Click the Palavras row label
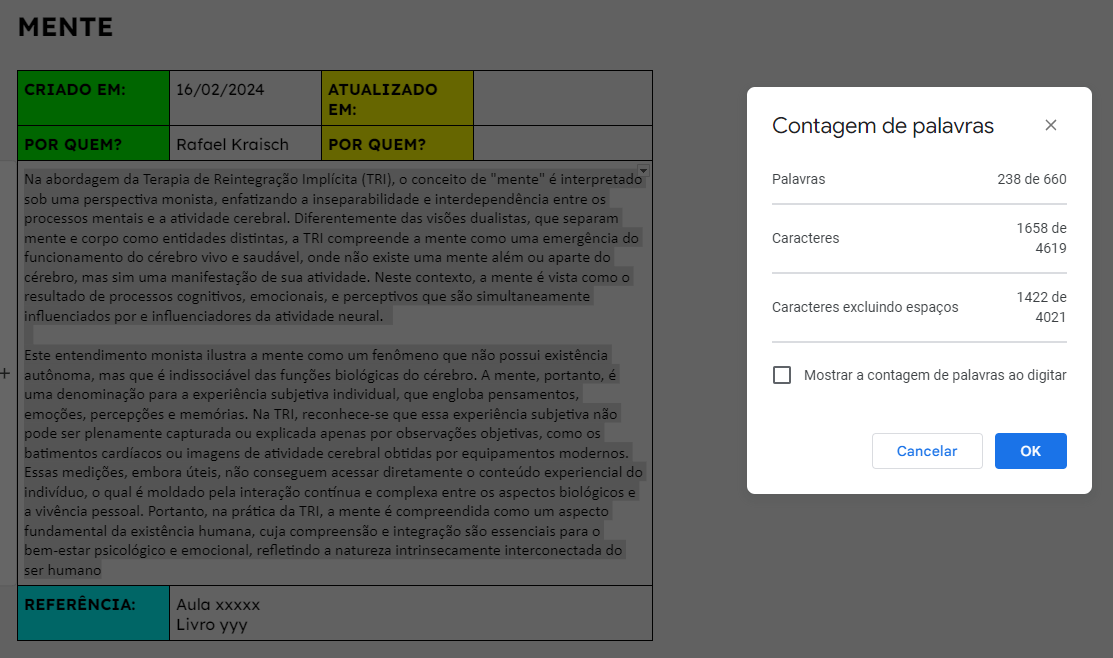 [x=799, y=179]
